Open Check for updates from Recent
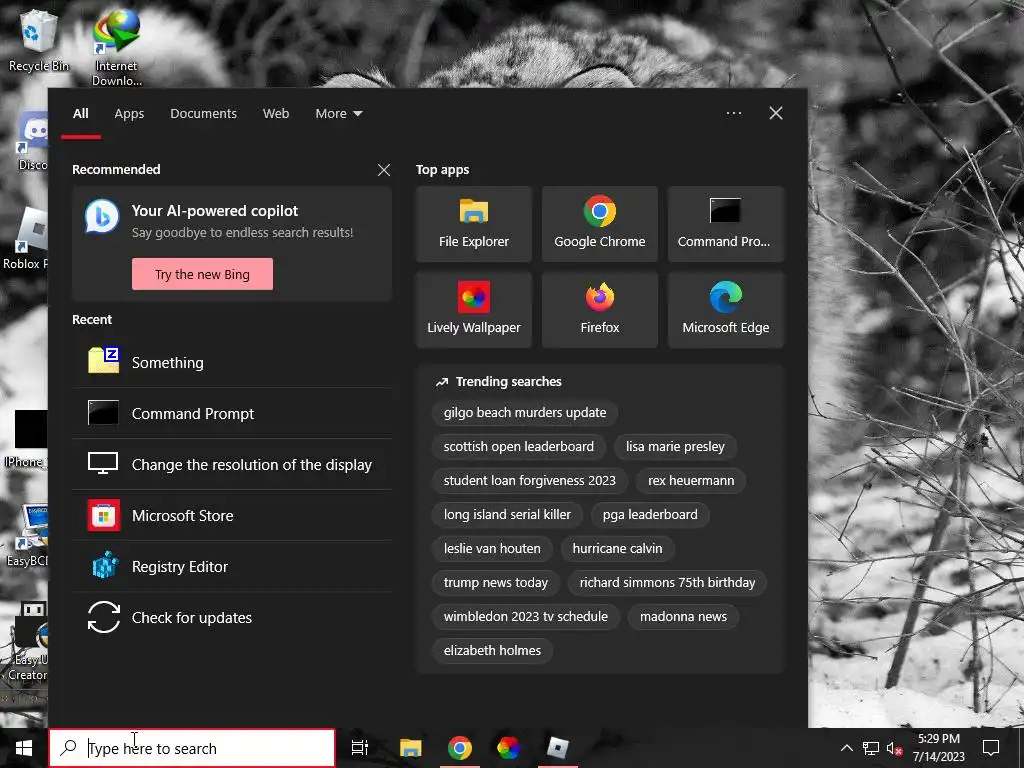Screen dimensions: 1024x768 pos(232,617)
